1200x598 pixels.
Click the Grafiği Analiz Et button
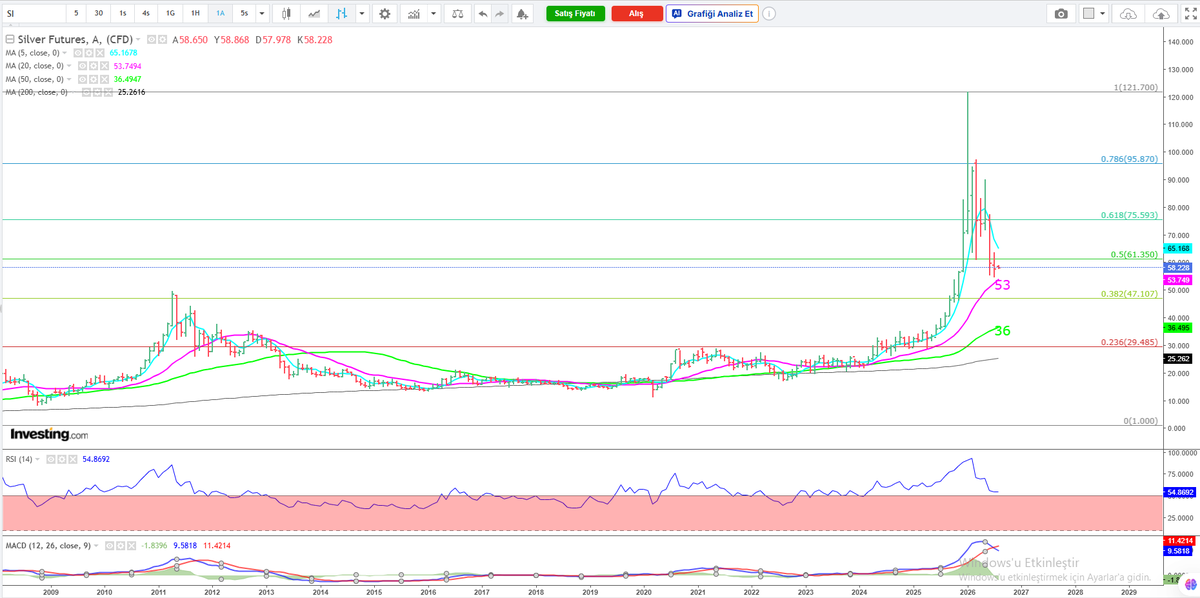712,14
